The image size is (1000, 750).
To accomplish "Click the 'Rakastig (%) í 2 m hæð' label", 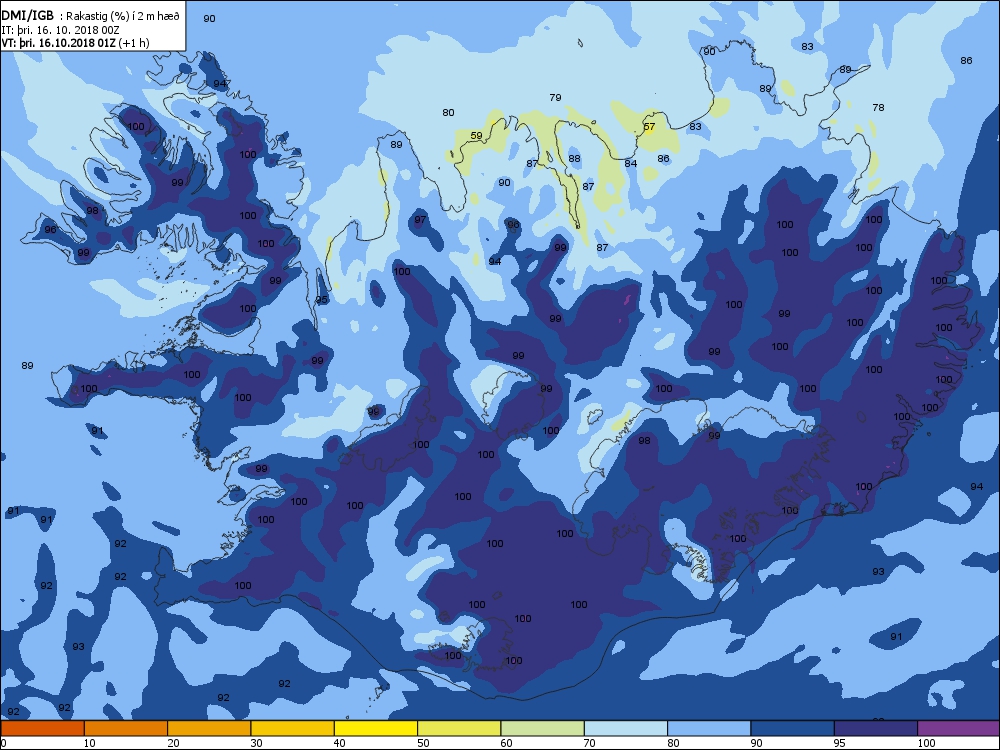I will (x=122, y=17).
